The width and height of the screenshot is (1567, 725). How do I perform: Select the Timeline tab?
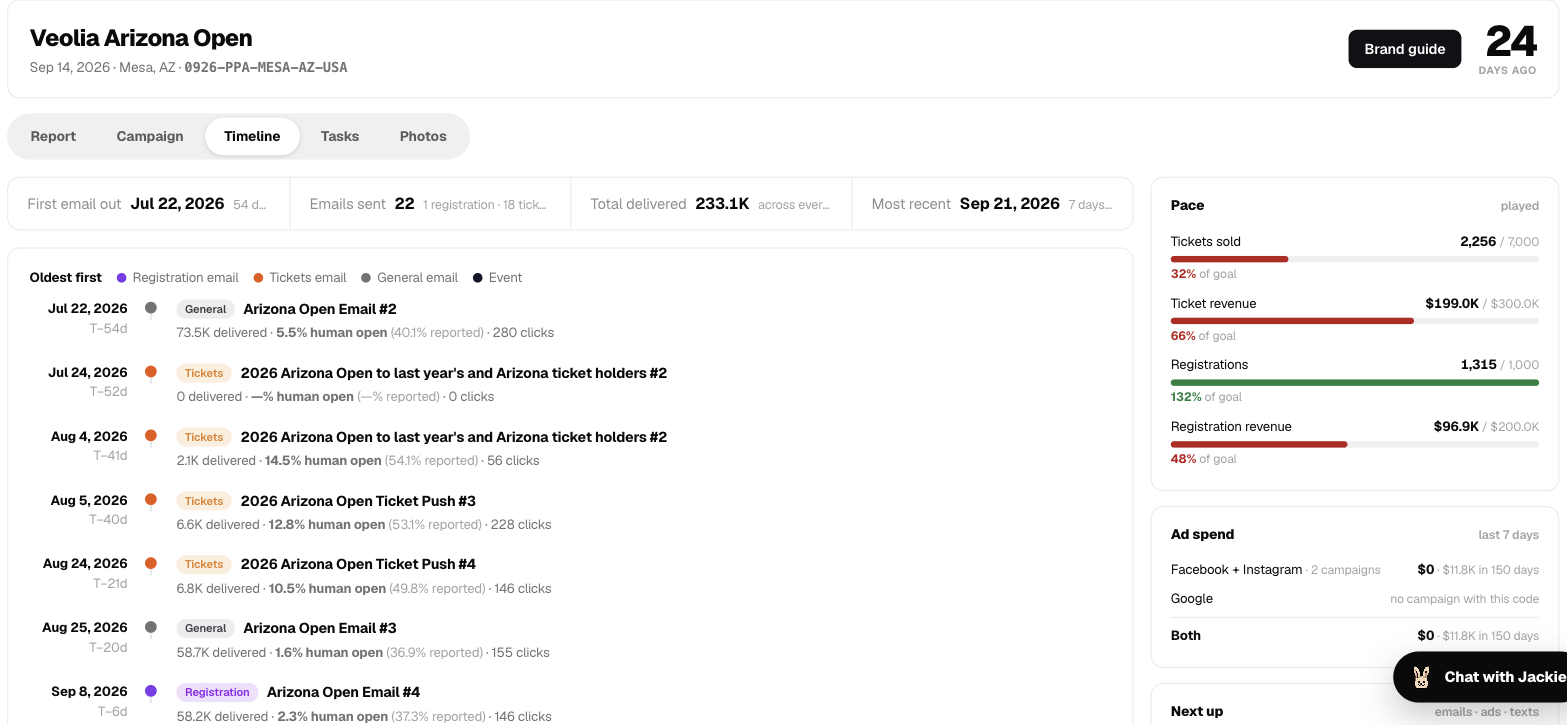[252, 136]
